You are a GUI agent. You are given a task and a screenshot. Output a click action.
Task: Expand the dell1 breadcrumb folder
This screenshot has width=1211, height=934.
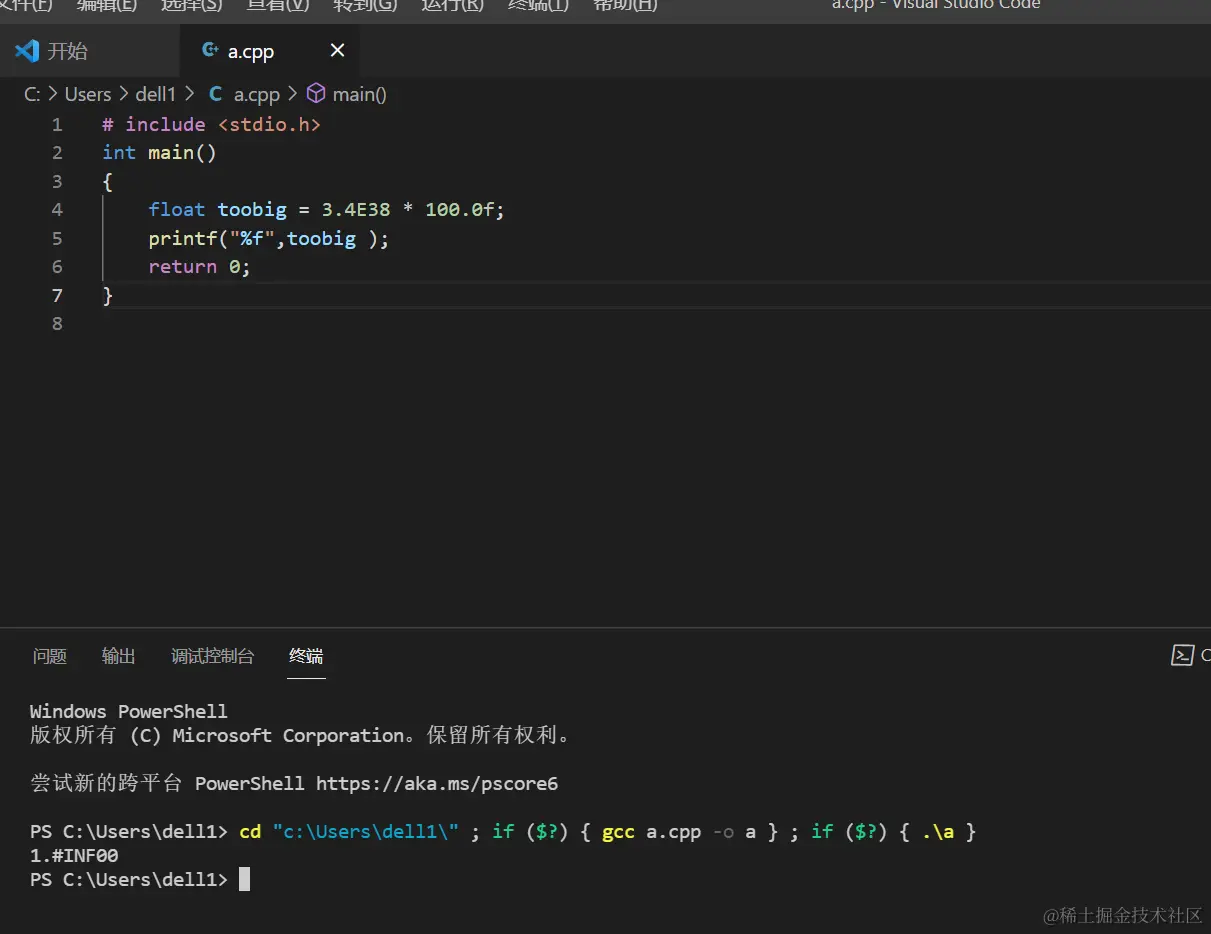tap(156, 94)
